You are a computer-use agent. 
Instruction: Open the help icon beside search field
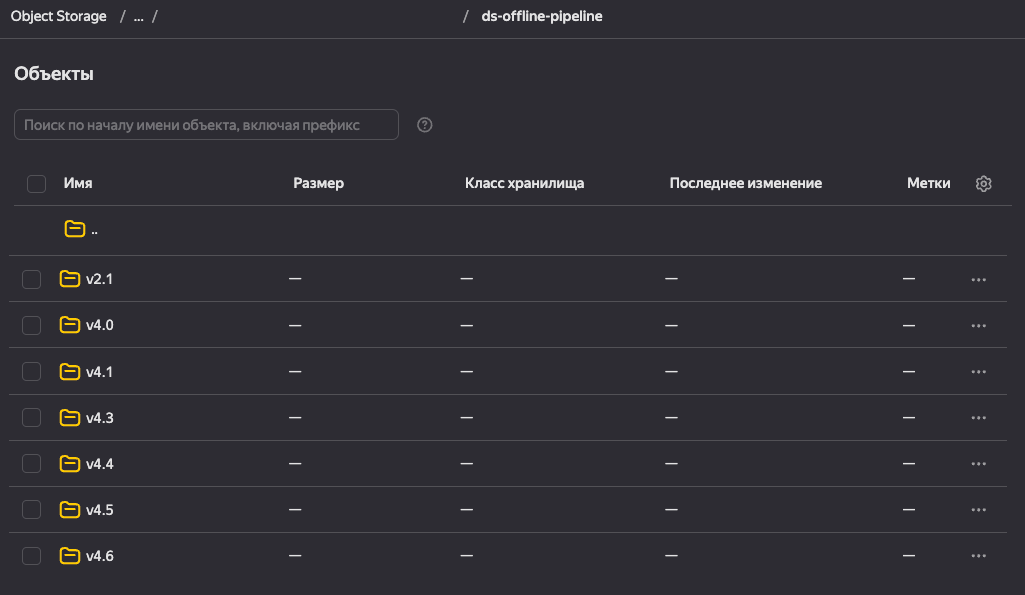click(425, 125)
